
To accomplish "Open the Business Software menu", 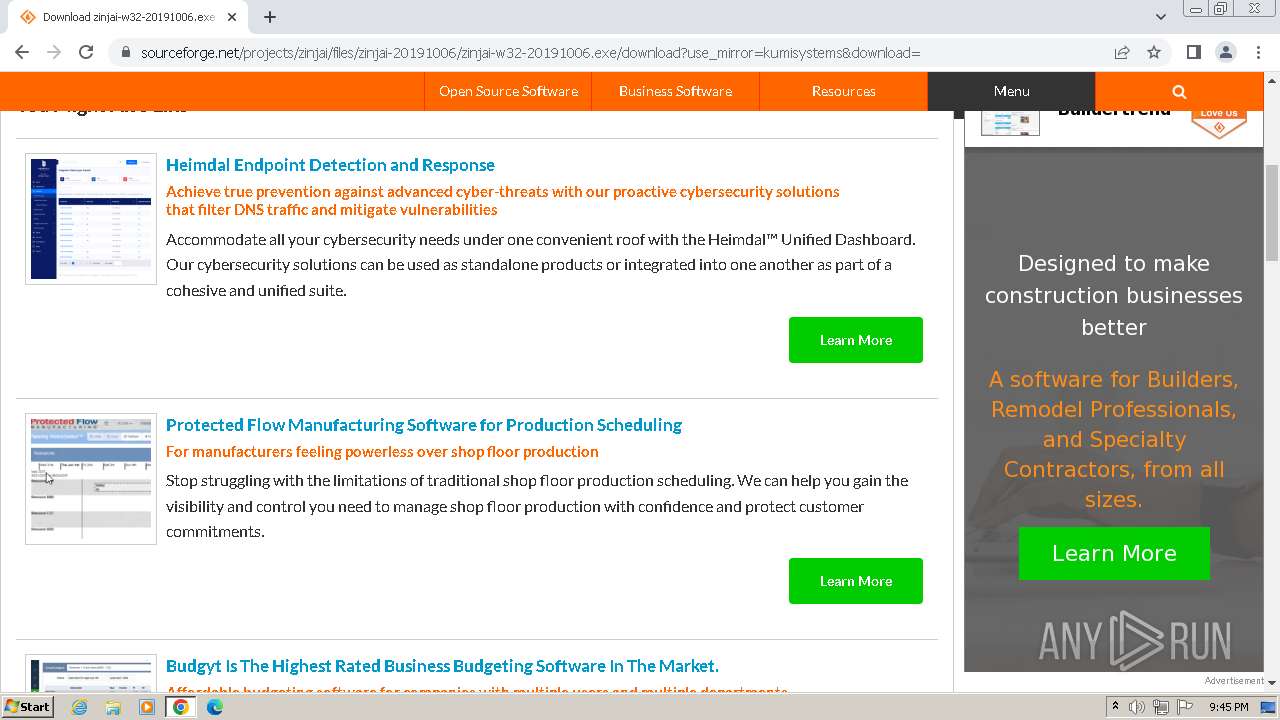I will [x=675, y=91].
